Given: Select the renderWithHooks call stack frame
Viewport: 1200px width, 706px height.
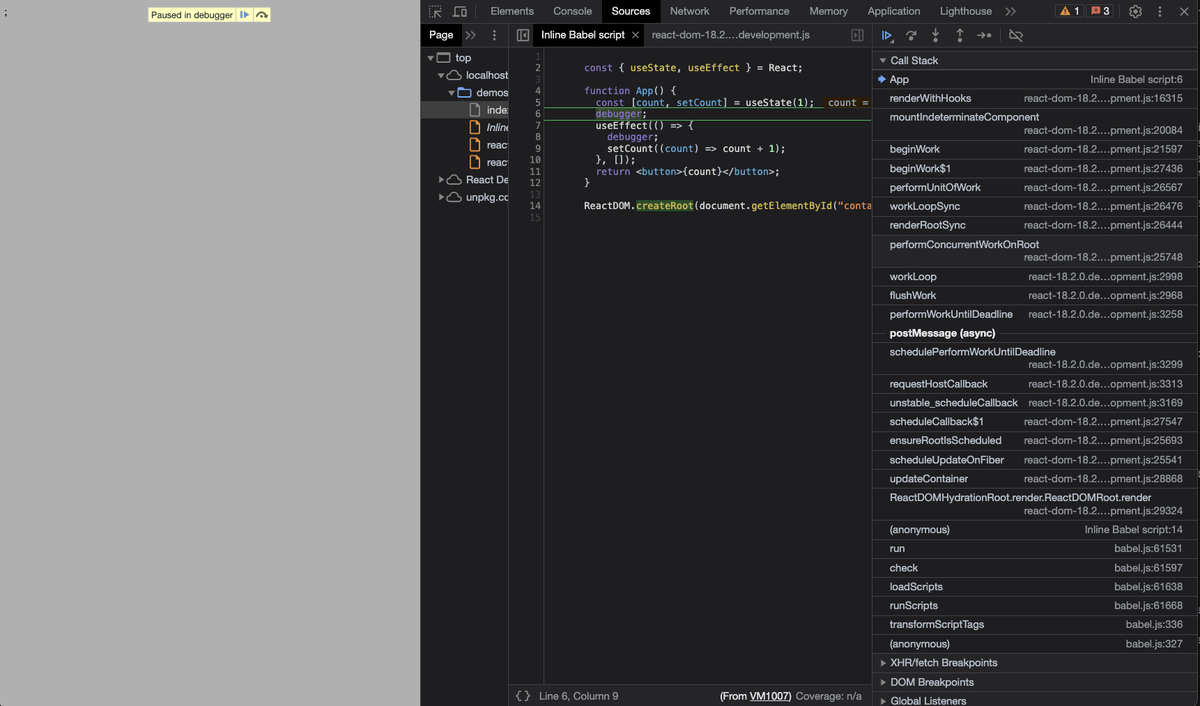Looking at the screenshot, I should pos(1035,98).
